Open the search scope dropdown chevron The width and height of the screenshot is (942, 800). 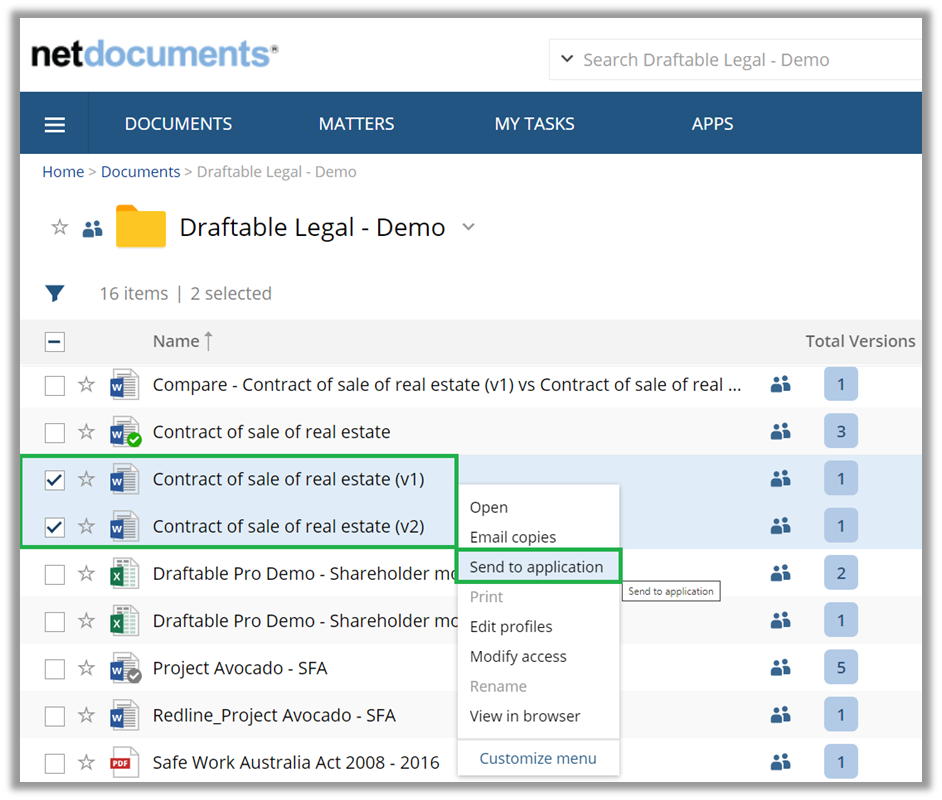567,59
